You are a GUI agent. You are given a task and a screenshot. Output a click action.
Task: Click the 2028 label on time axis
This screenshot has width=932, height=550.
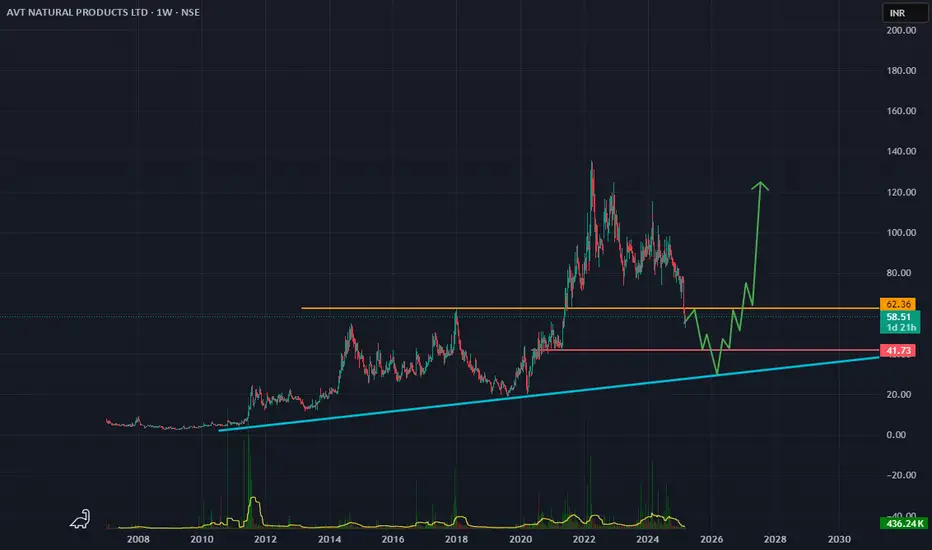[775, 539]
